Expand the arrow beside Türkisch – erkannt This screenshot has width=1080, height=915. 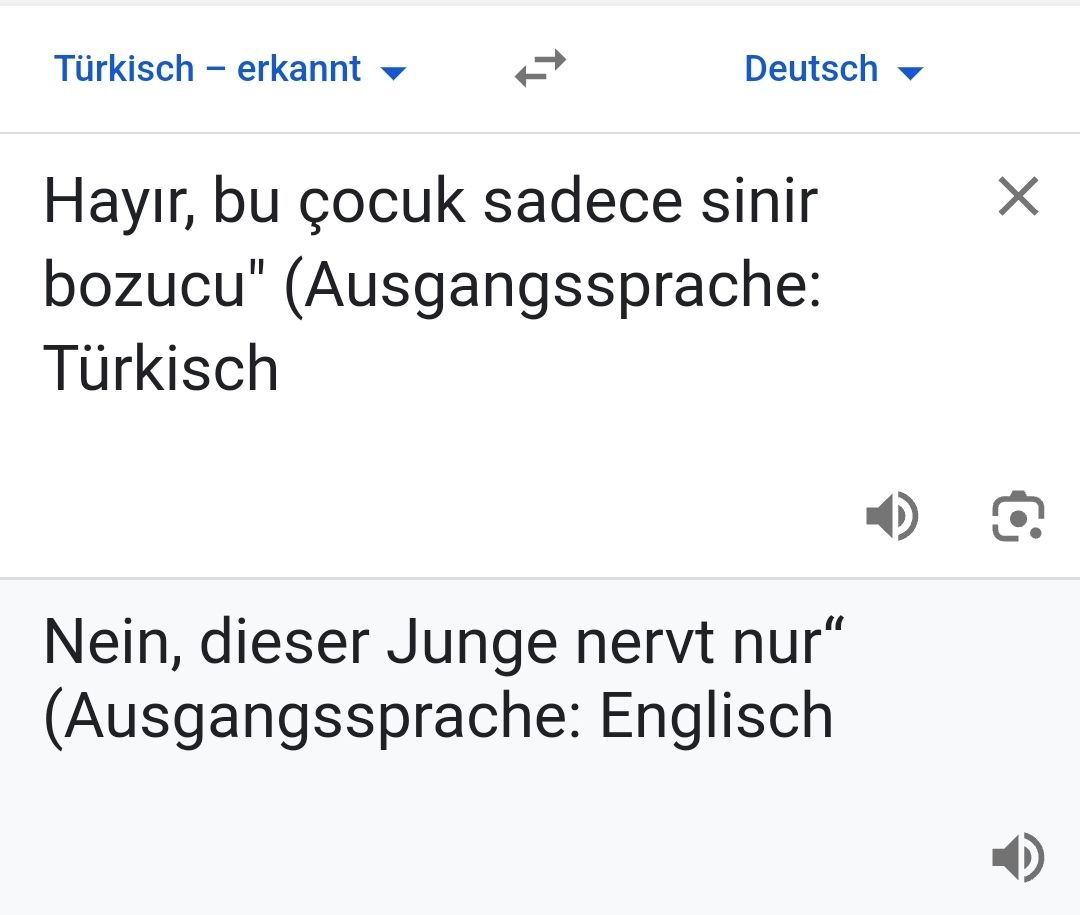[x=394, y=72]
